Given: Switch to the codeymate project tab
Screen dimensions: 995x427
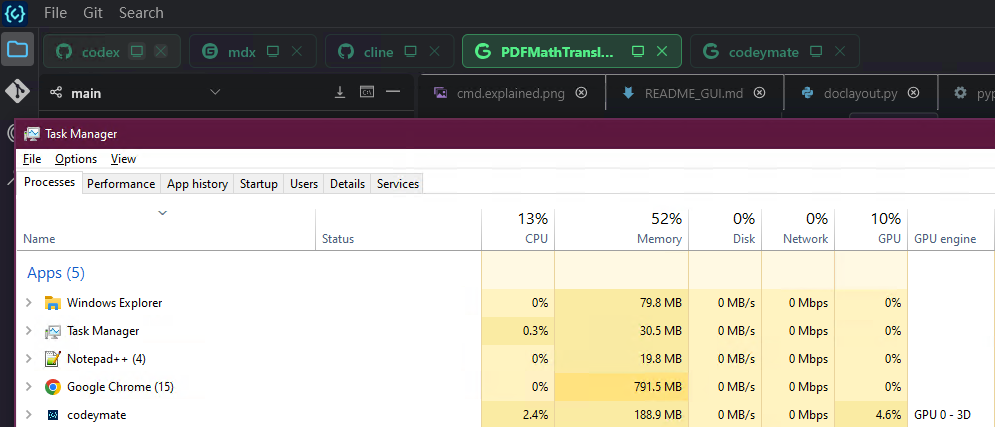Looking at the screenshot, I should (x=774, y=51).
